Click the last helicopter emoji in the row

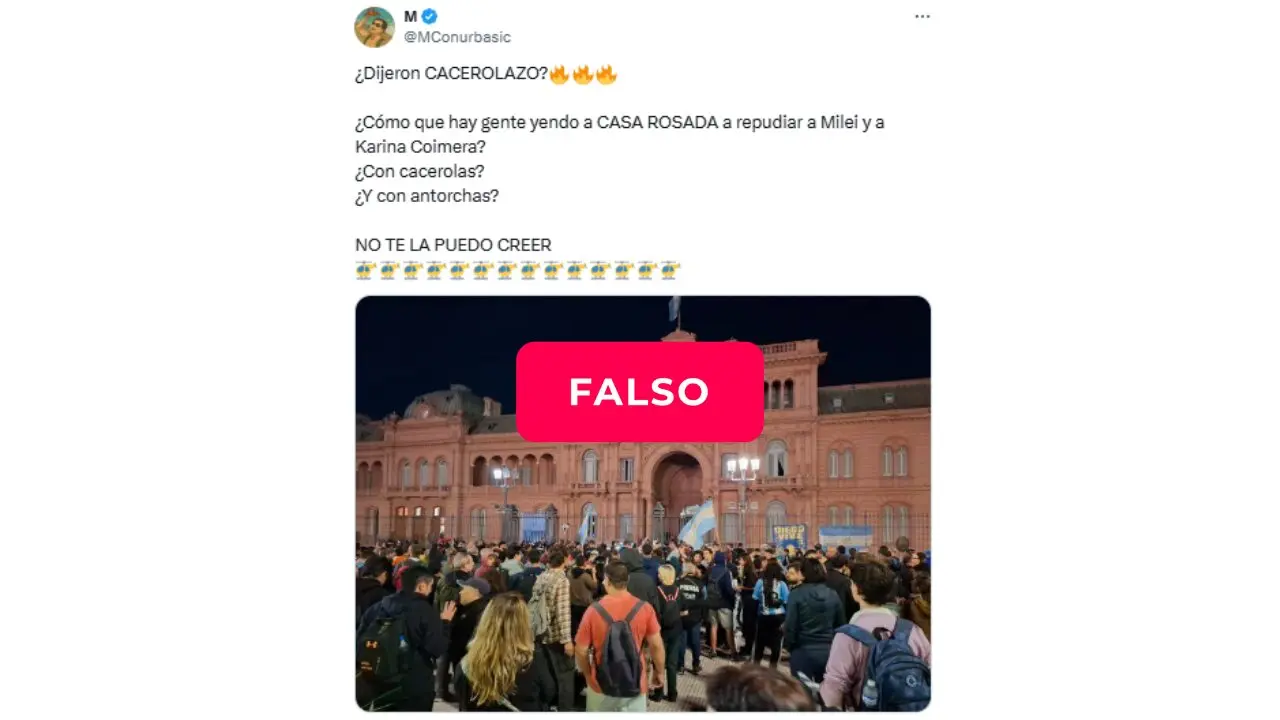[670, 269]
